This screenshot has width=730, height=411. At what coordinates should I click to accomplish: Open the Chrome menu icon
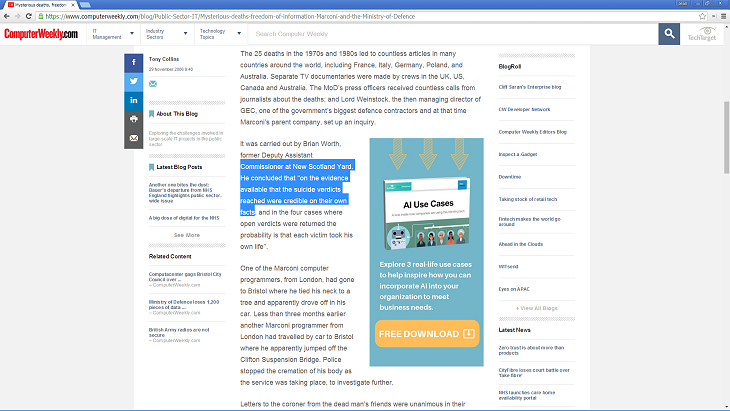click(723, 16)
